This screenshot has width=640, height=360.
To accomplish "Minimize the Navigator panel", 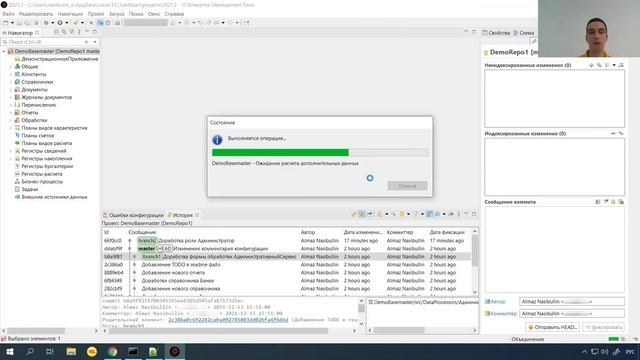I will [x=87, y=32].
